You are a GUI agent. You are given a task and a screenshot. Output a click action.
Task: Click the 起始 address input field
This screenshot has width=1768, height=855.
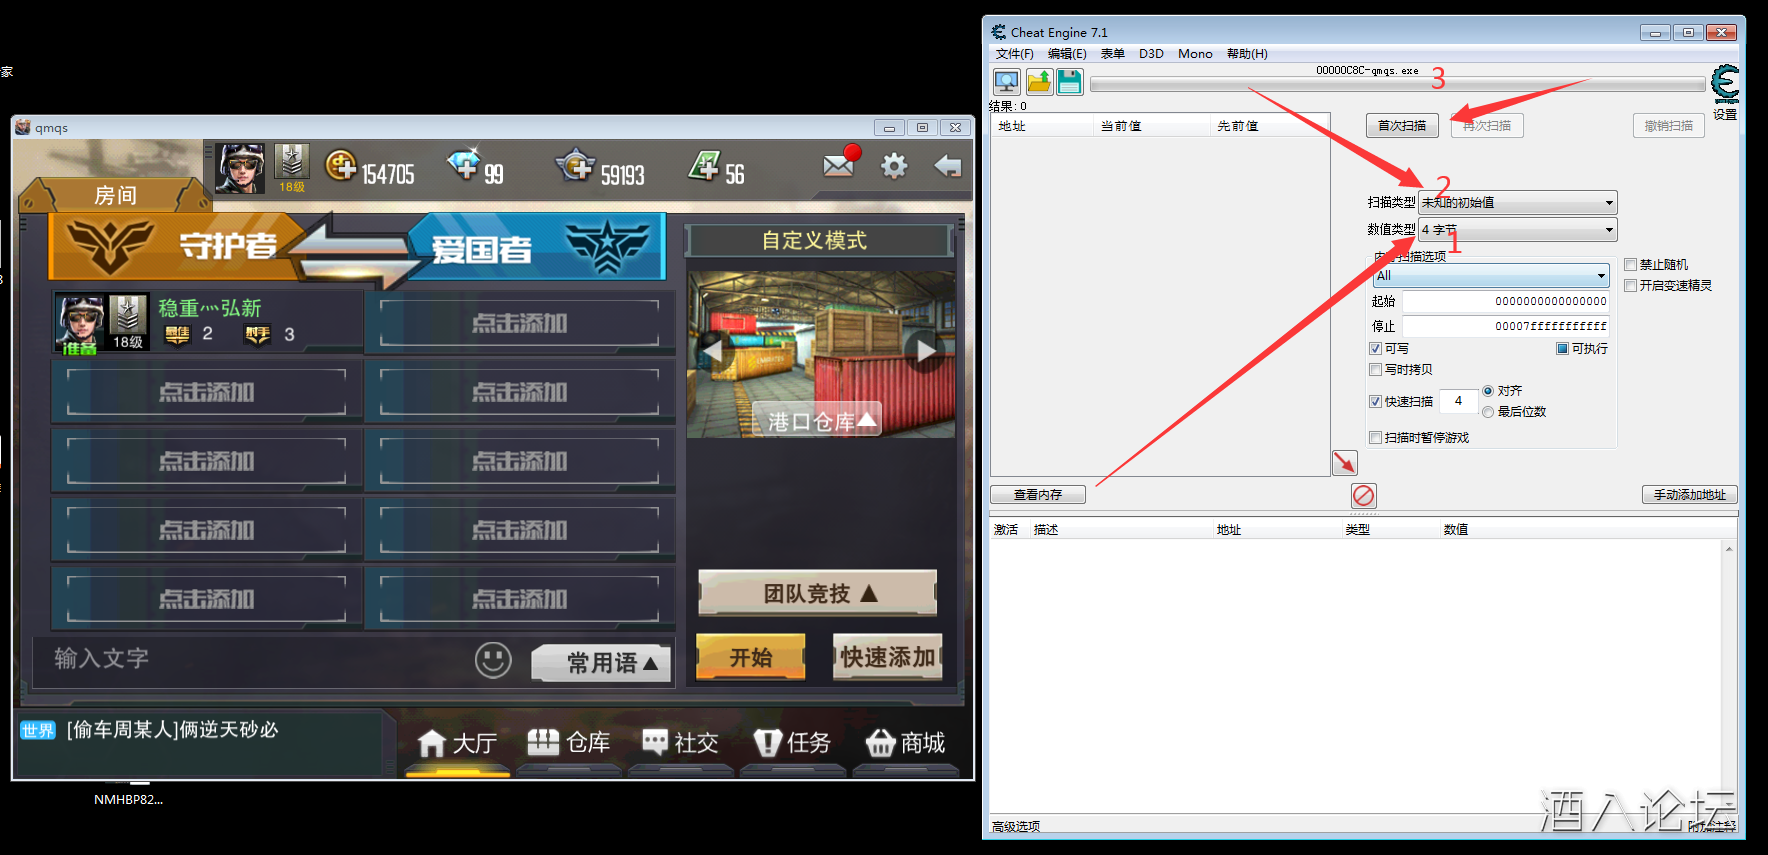click(x=1506, y=301)
